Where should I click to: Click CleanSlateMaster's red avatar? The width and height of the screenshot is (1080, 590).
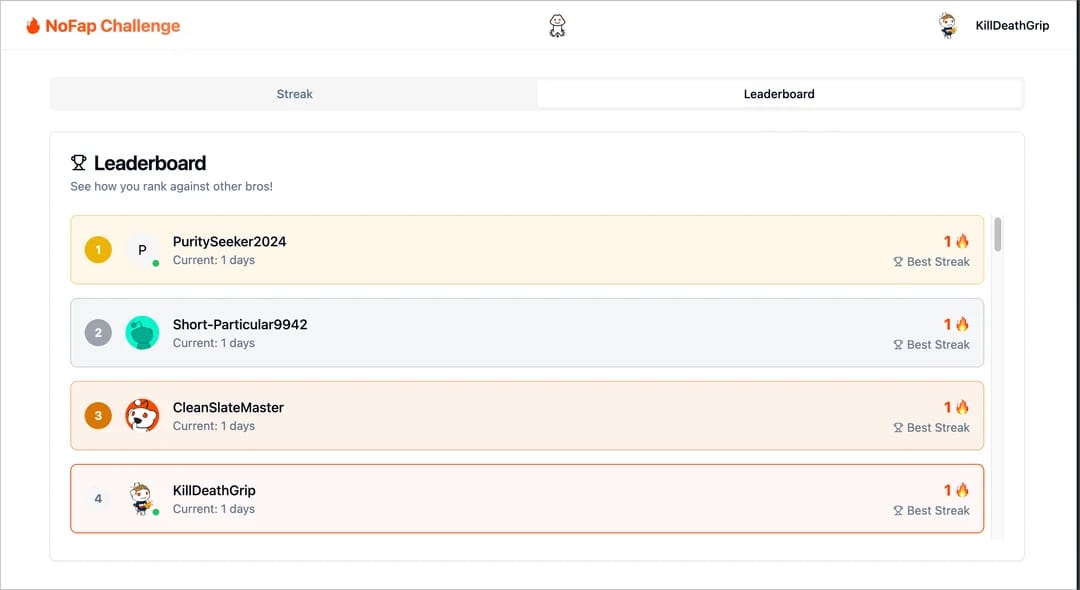tap(143, 416)
